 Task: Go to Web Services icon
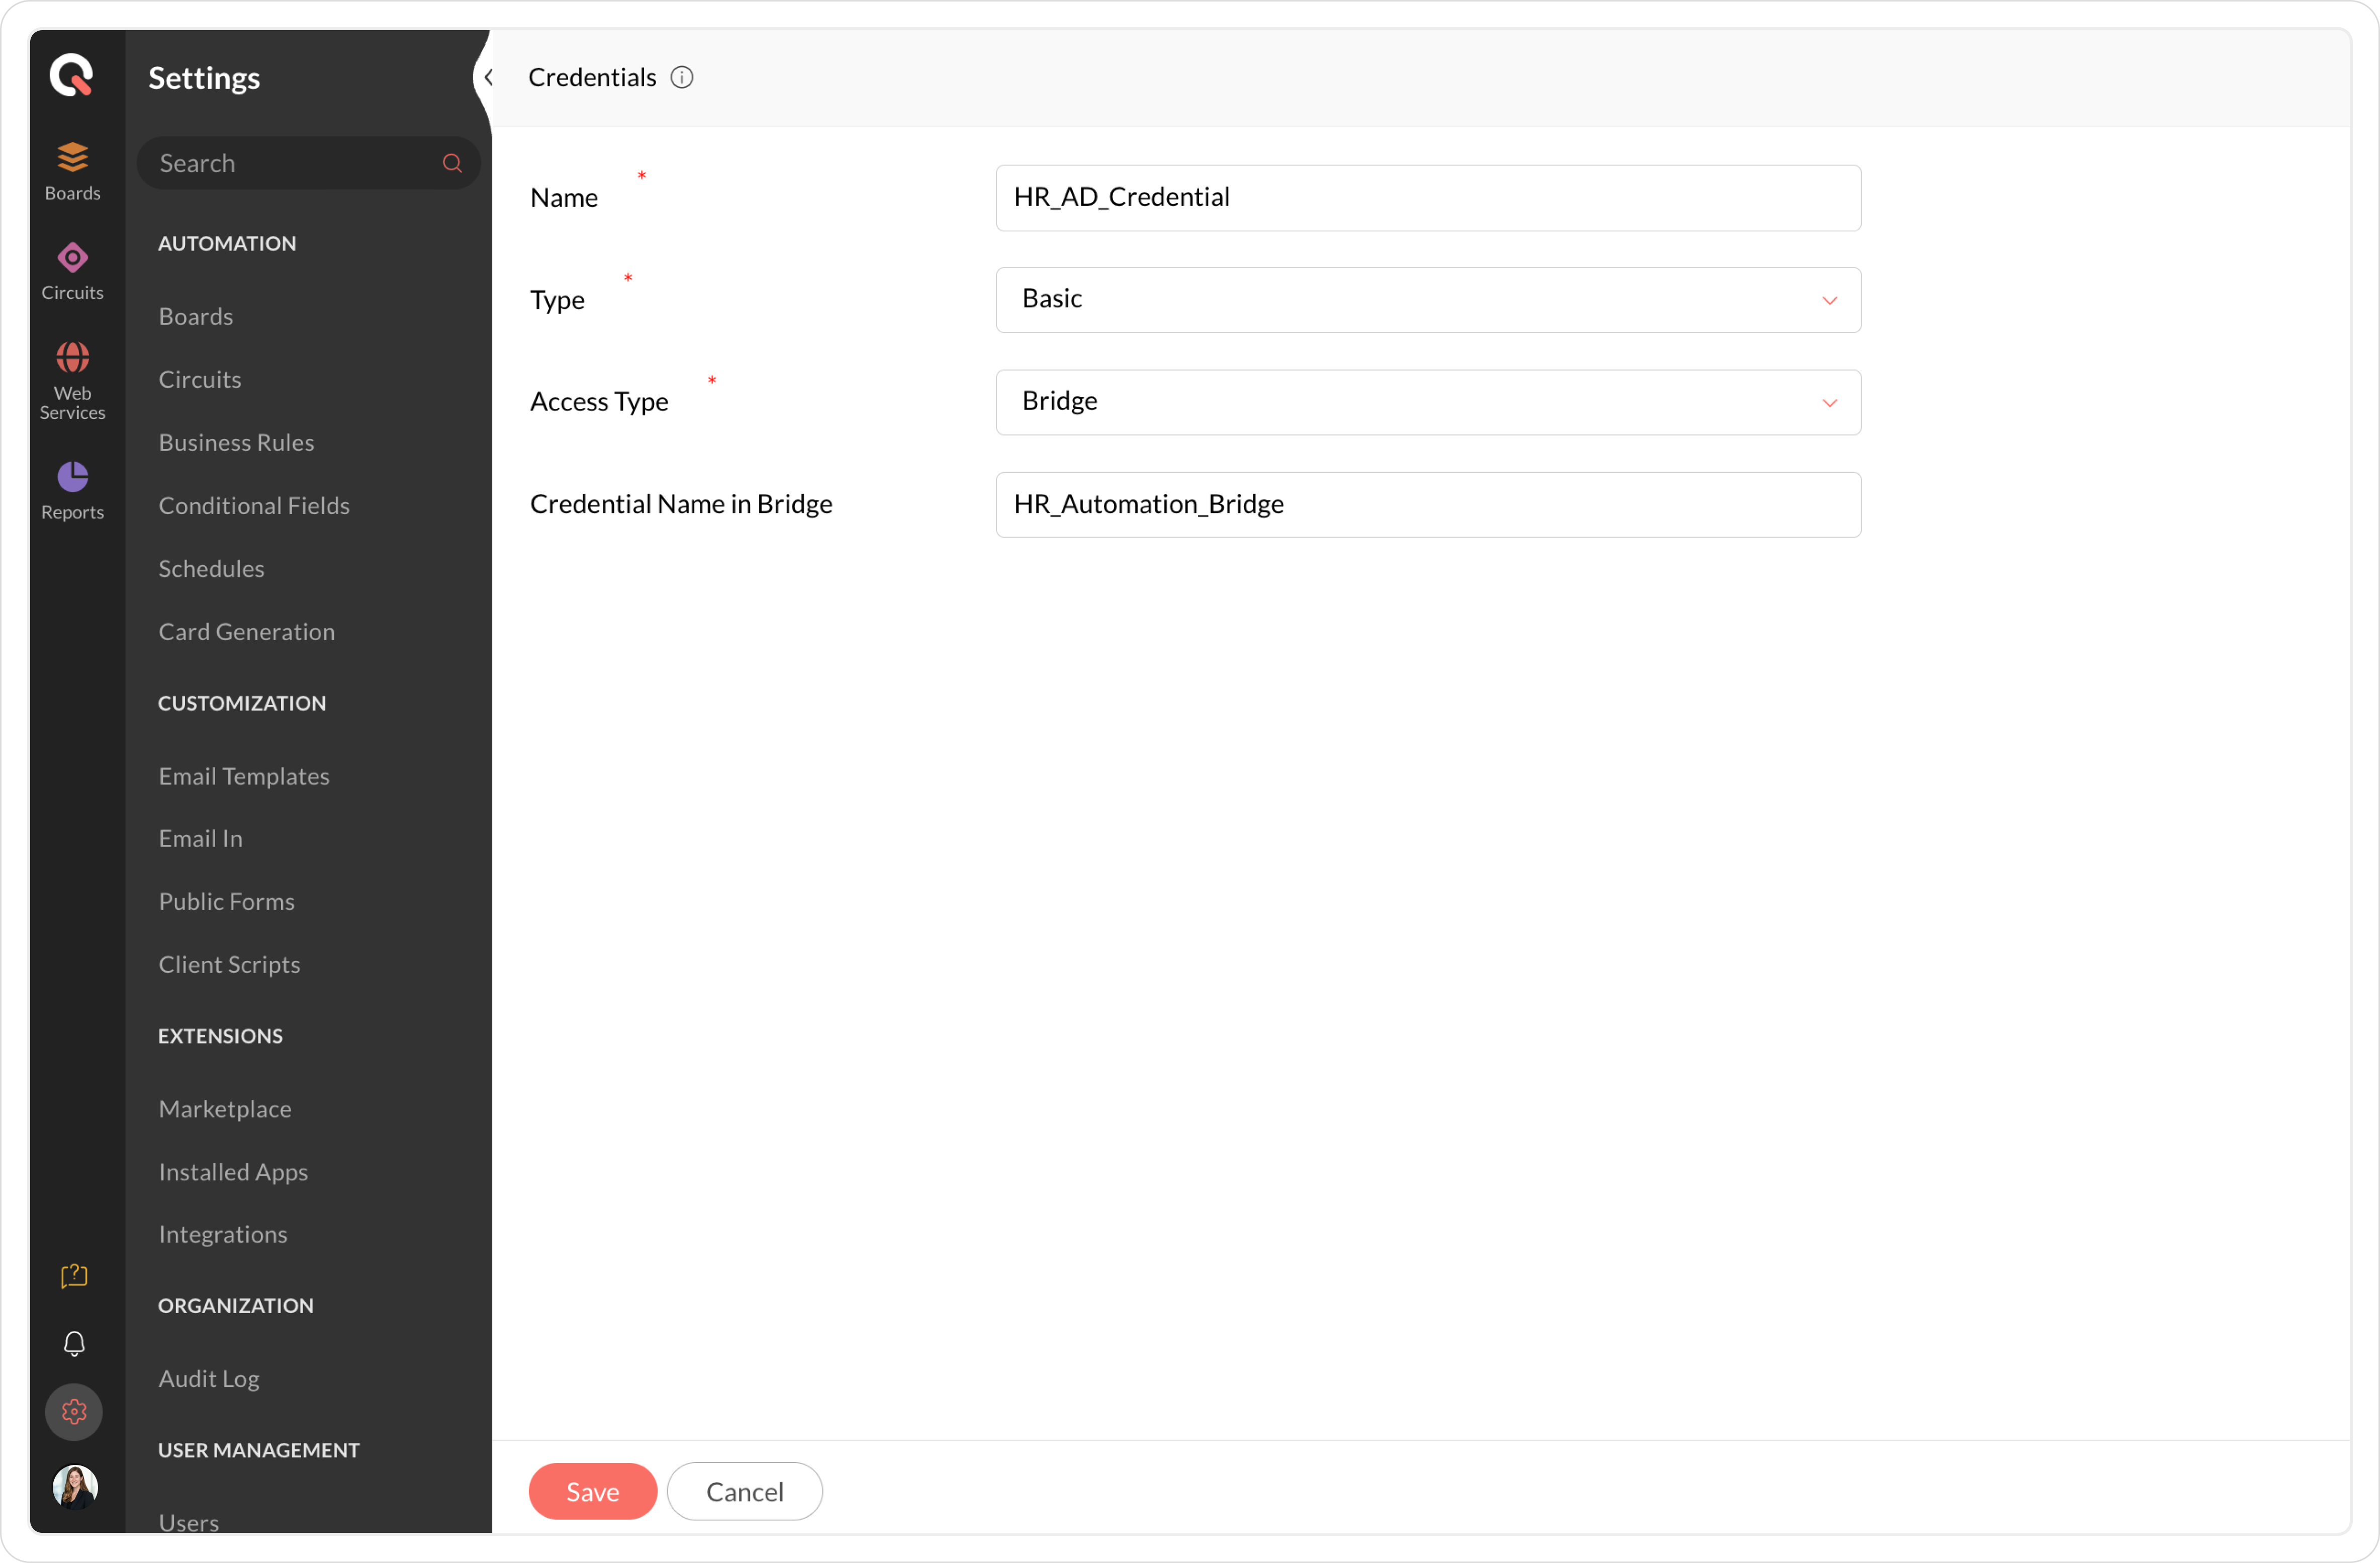pyautogui.click(x=72, y=380)
